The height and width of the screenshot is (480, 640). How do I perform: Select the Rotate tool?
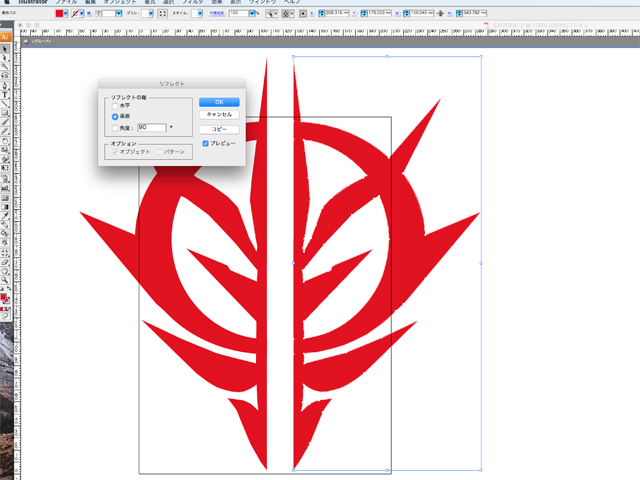click(x=5, y=141)
